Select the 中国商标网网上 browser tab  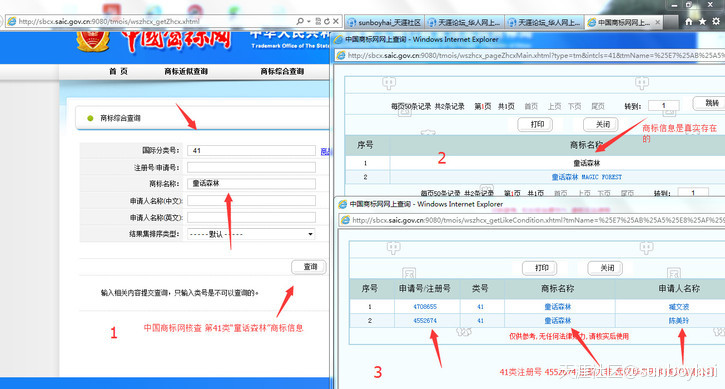click(624, 22)
